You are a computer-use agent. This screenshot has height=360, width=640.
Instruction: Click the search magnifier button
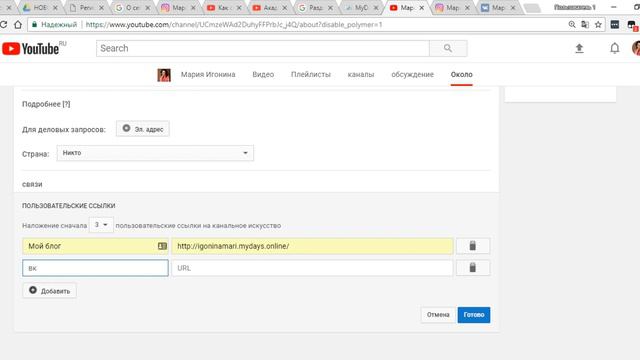(x=448, y=48)
